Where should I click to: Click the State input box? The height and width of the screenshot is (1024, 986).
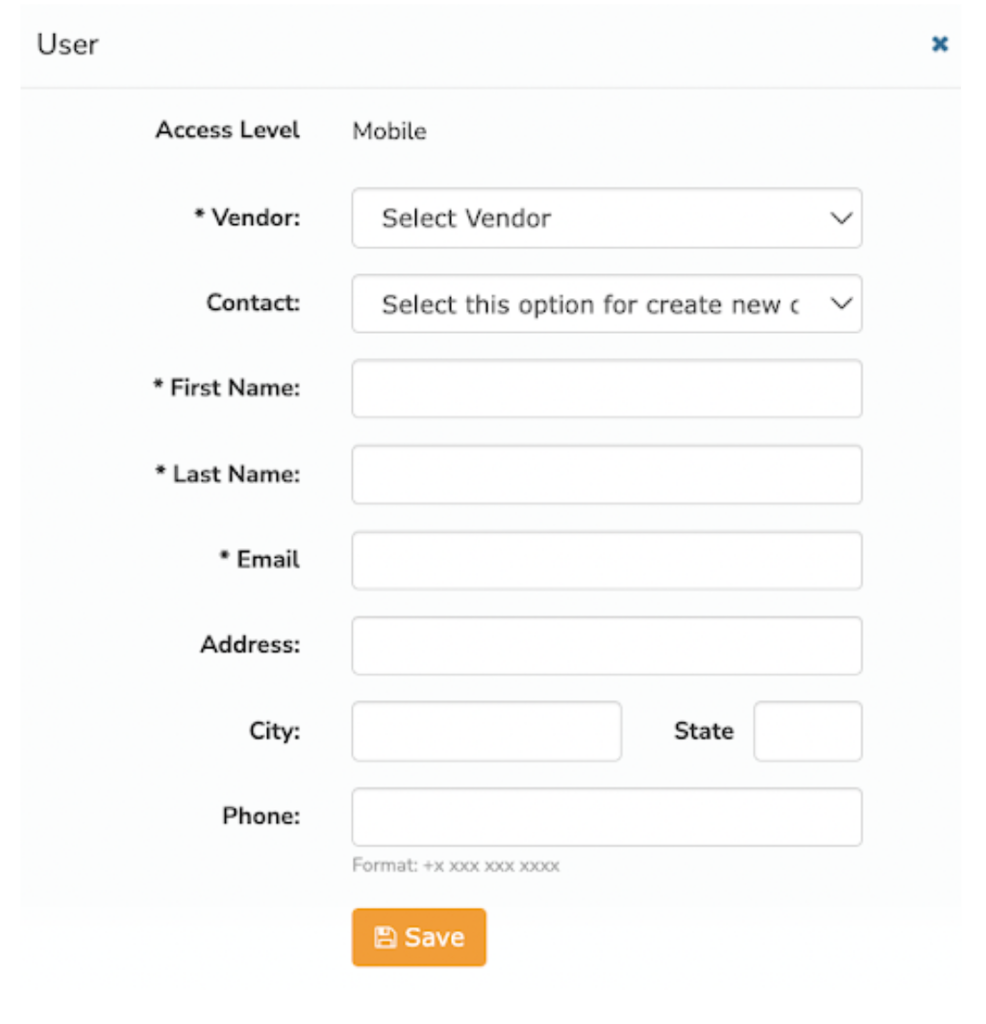point(808,731)
